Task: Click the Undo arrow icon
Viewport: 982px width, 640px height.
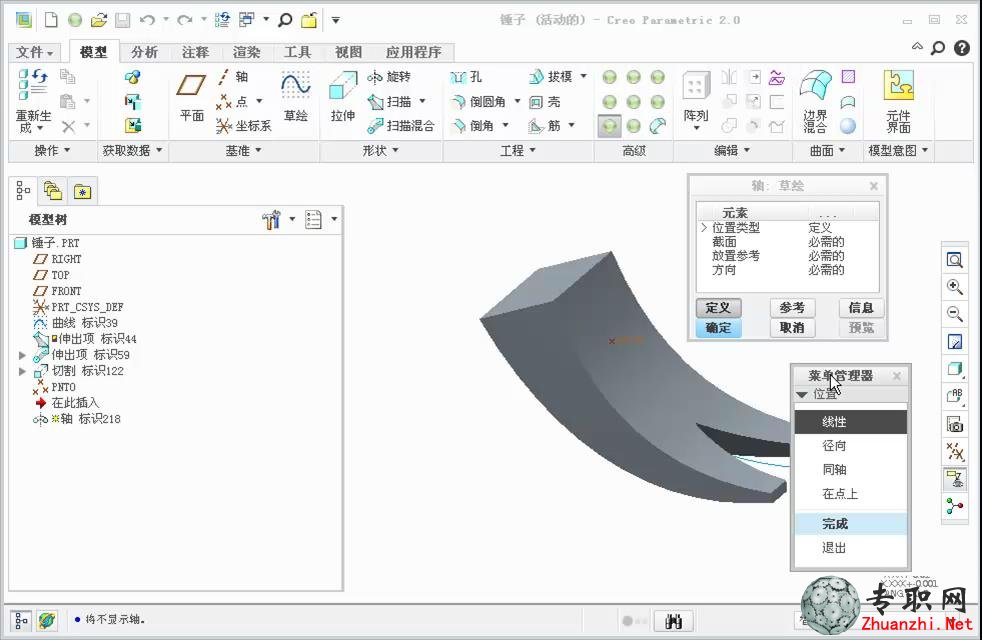Action: point(147,20)
